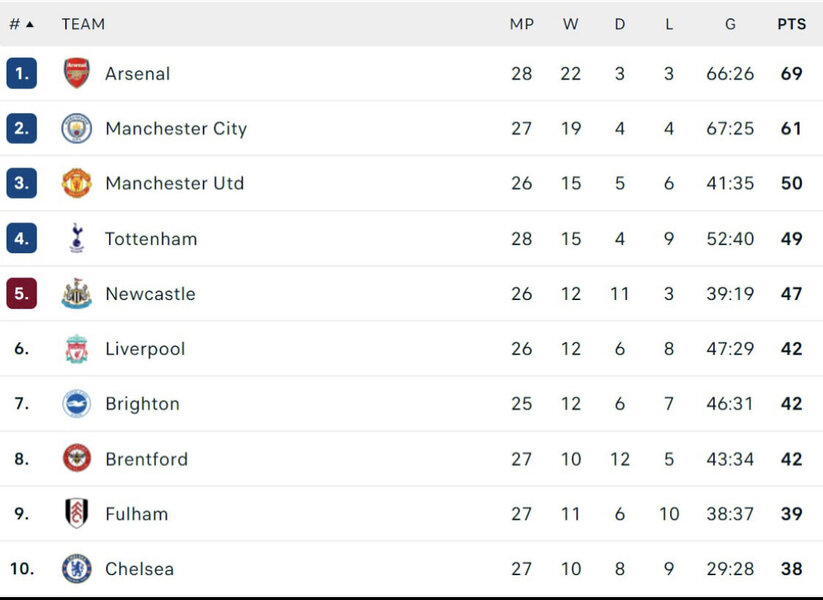Click the Newcastle club crest icon

click(77, 294)
